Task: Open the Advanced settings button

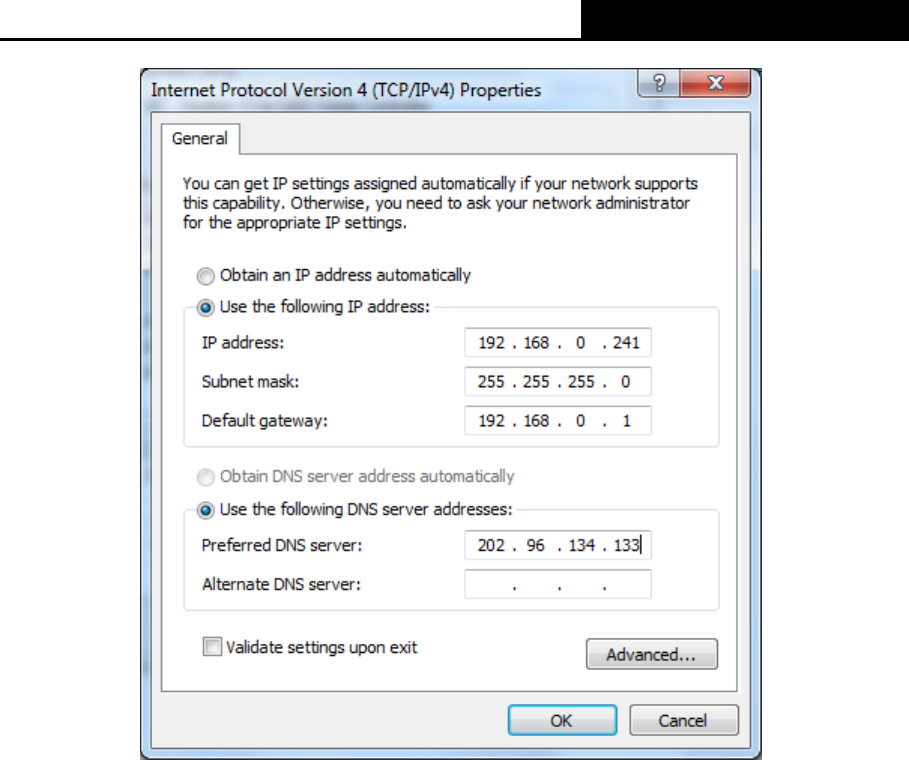Action: point(652,654)
